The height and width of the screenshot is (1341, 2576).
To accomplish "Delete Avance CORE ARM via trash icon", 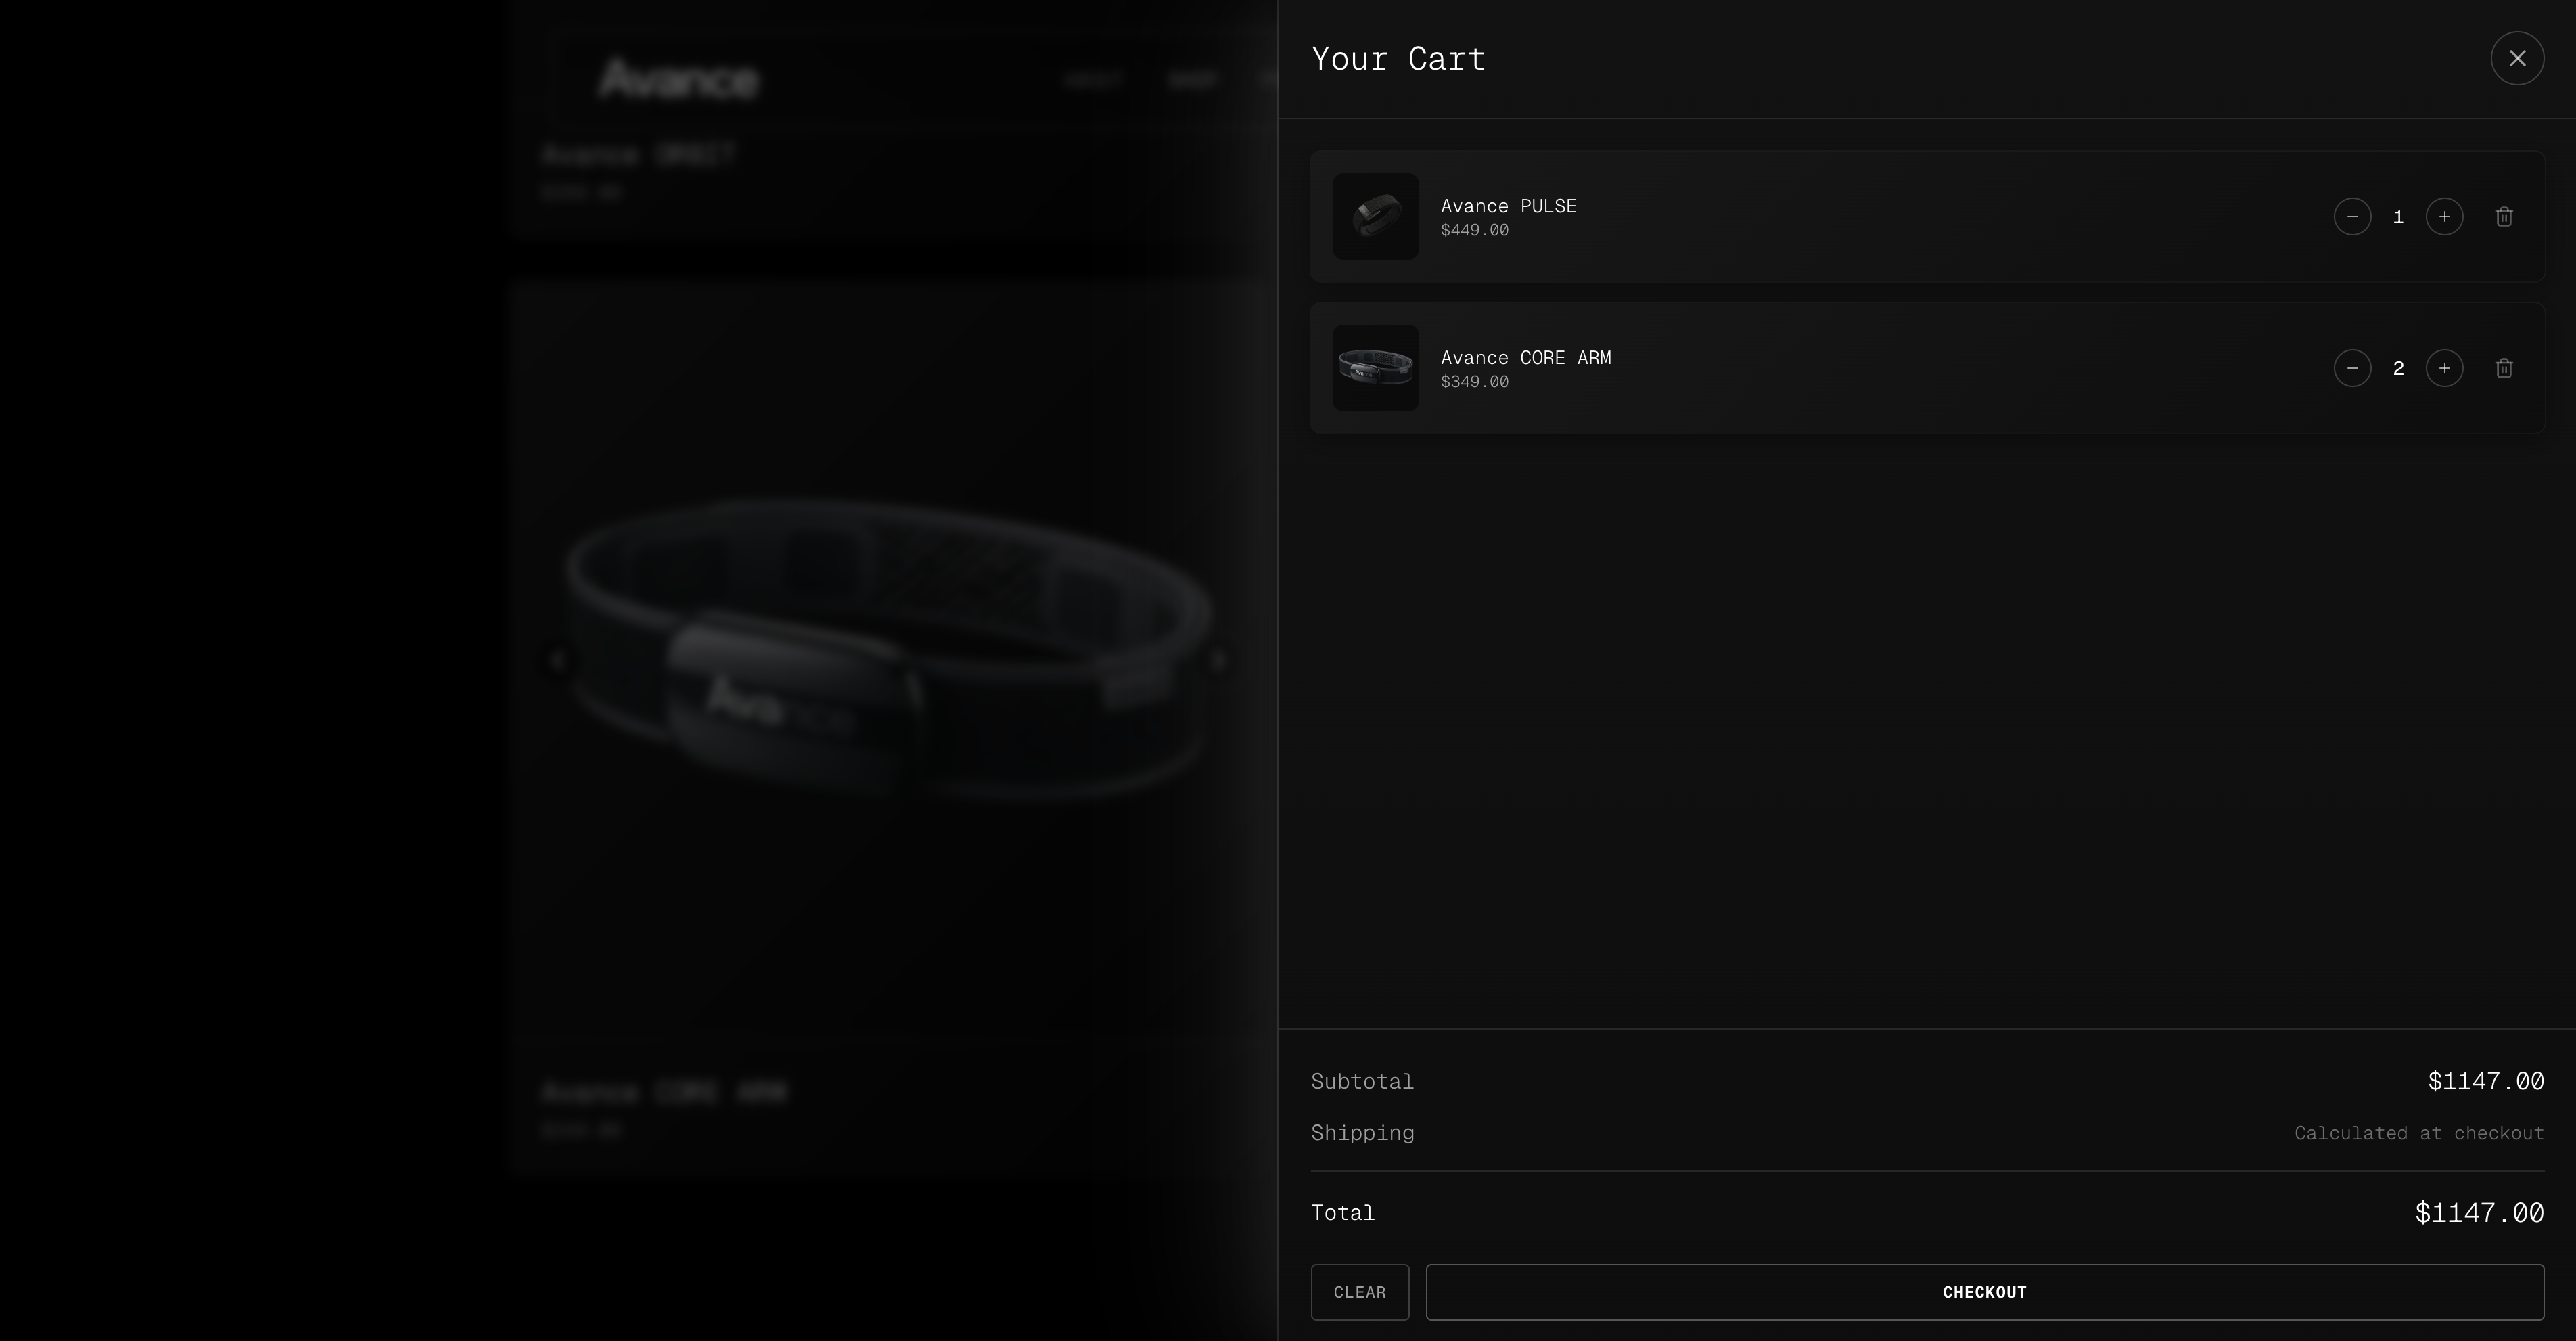I will point(2504,368).
